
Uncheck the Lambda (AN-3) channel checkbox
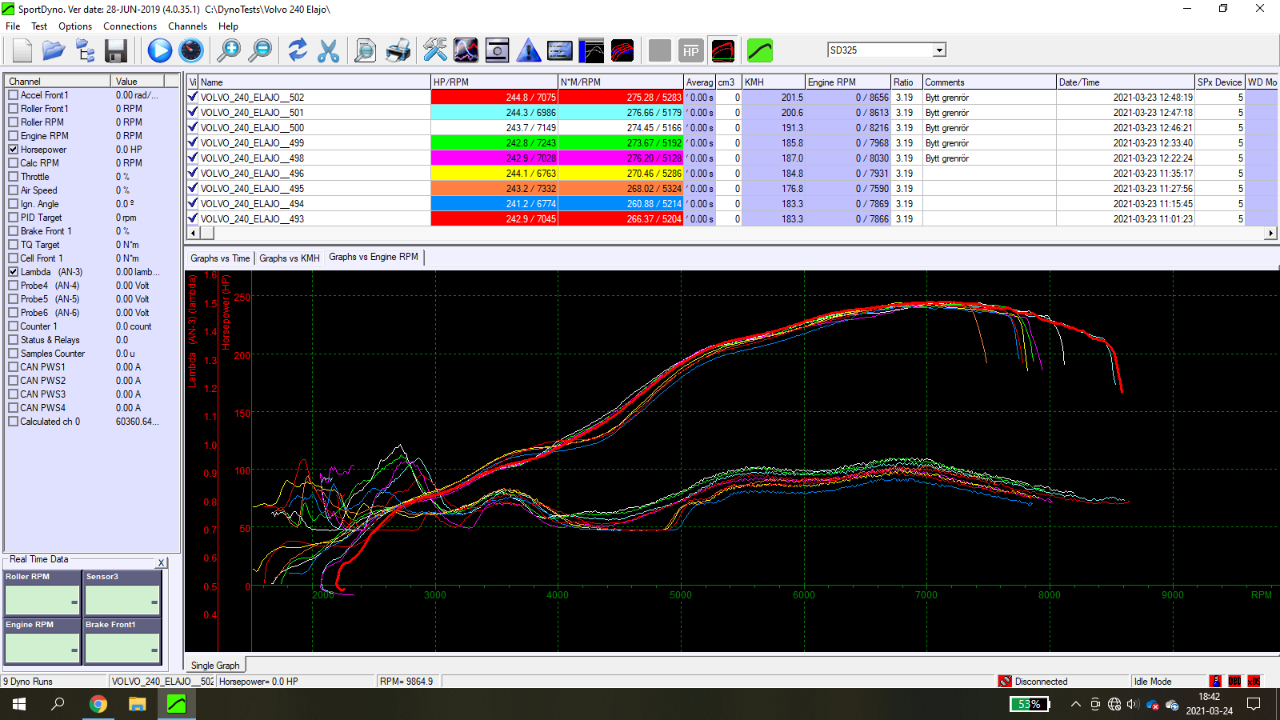point(13,272)
